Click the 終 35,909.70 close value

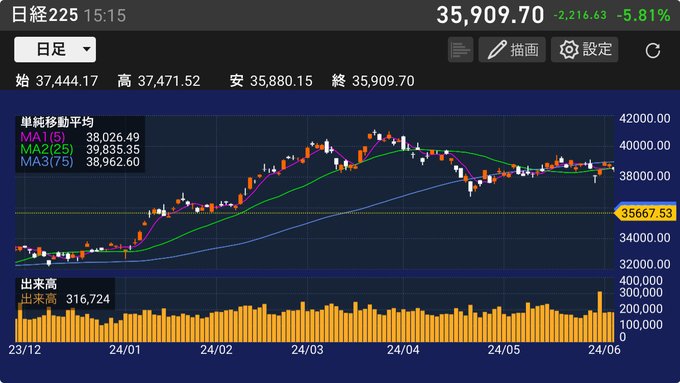(373, 81)
